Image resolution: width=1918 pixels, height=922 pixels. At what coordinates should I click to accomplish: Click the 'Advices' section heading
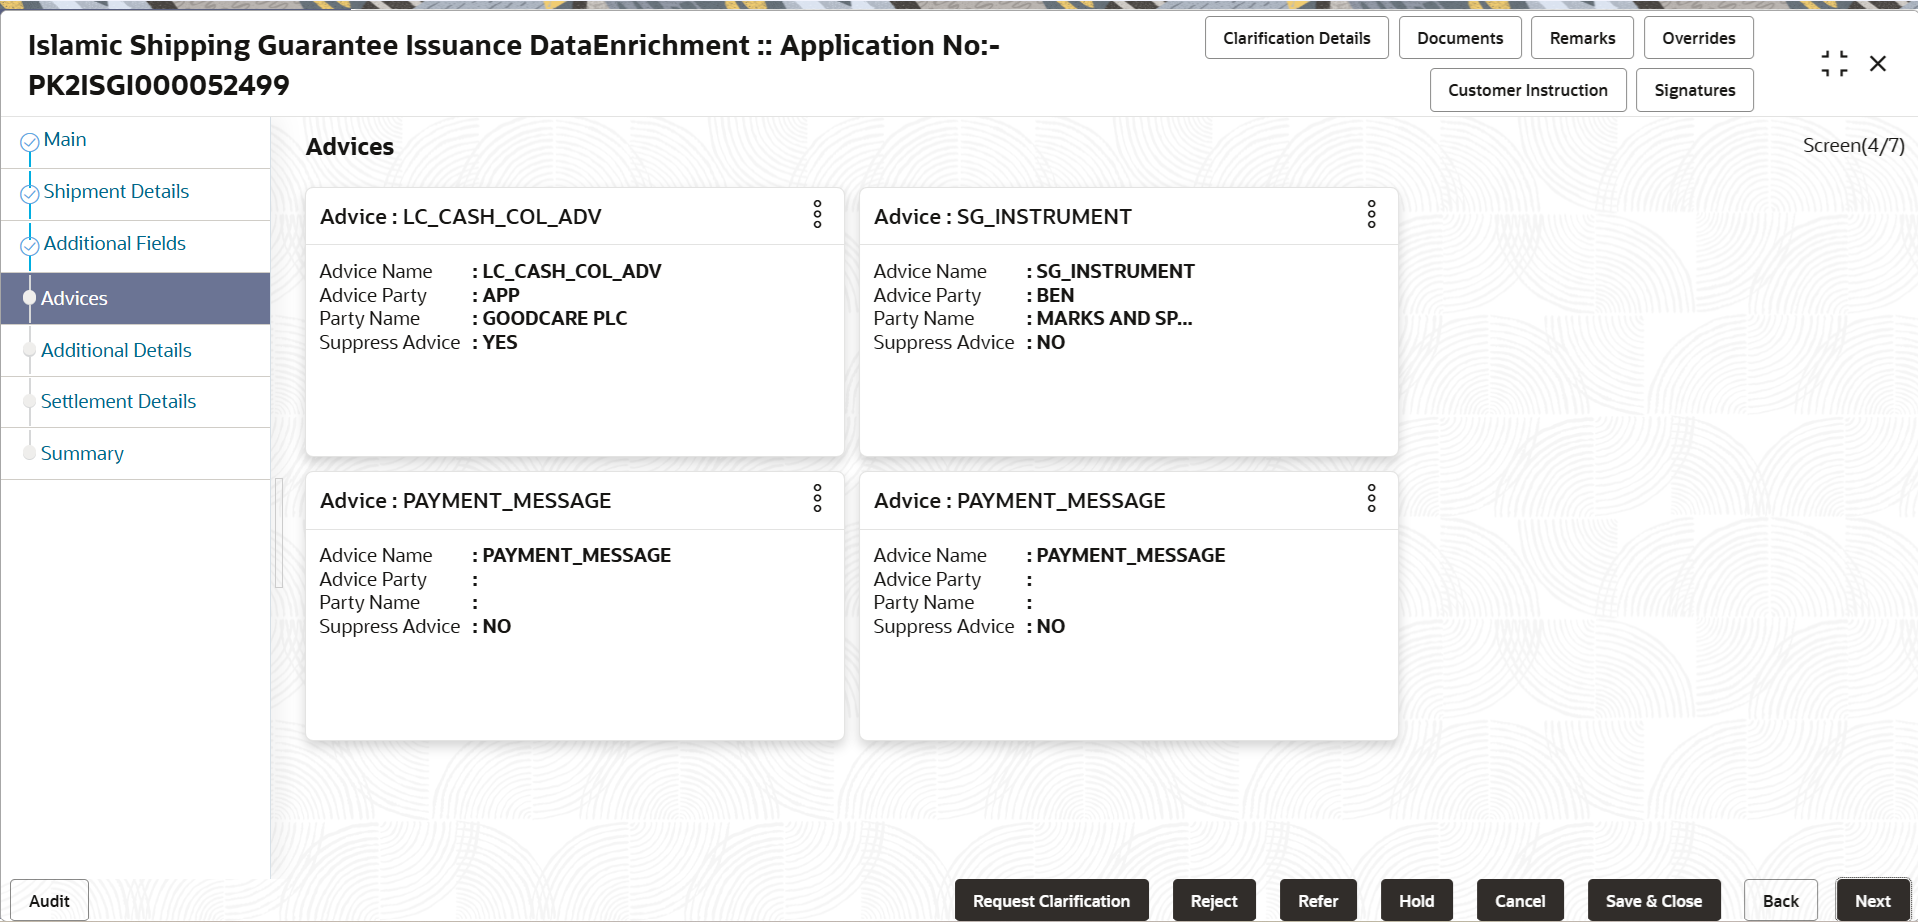click(350, 147)
